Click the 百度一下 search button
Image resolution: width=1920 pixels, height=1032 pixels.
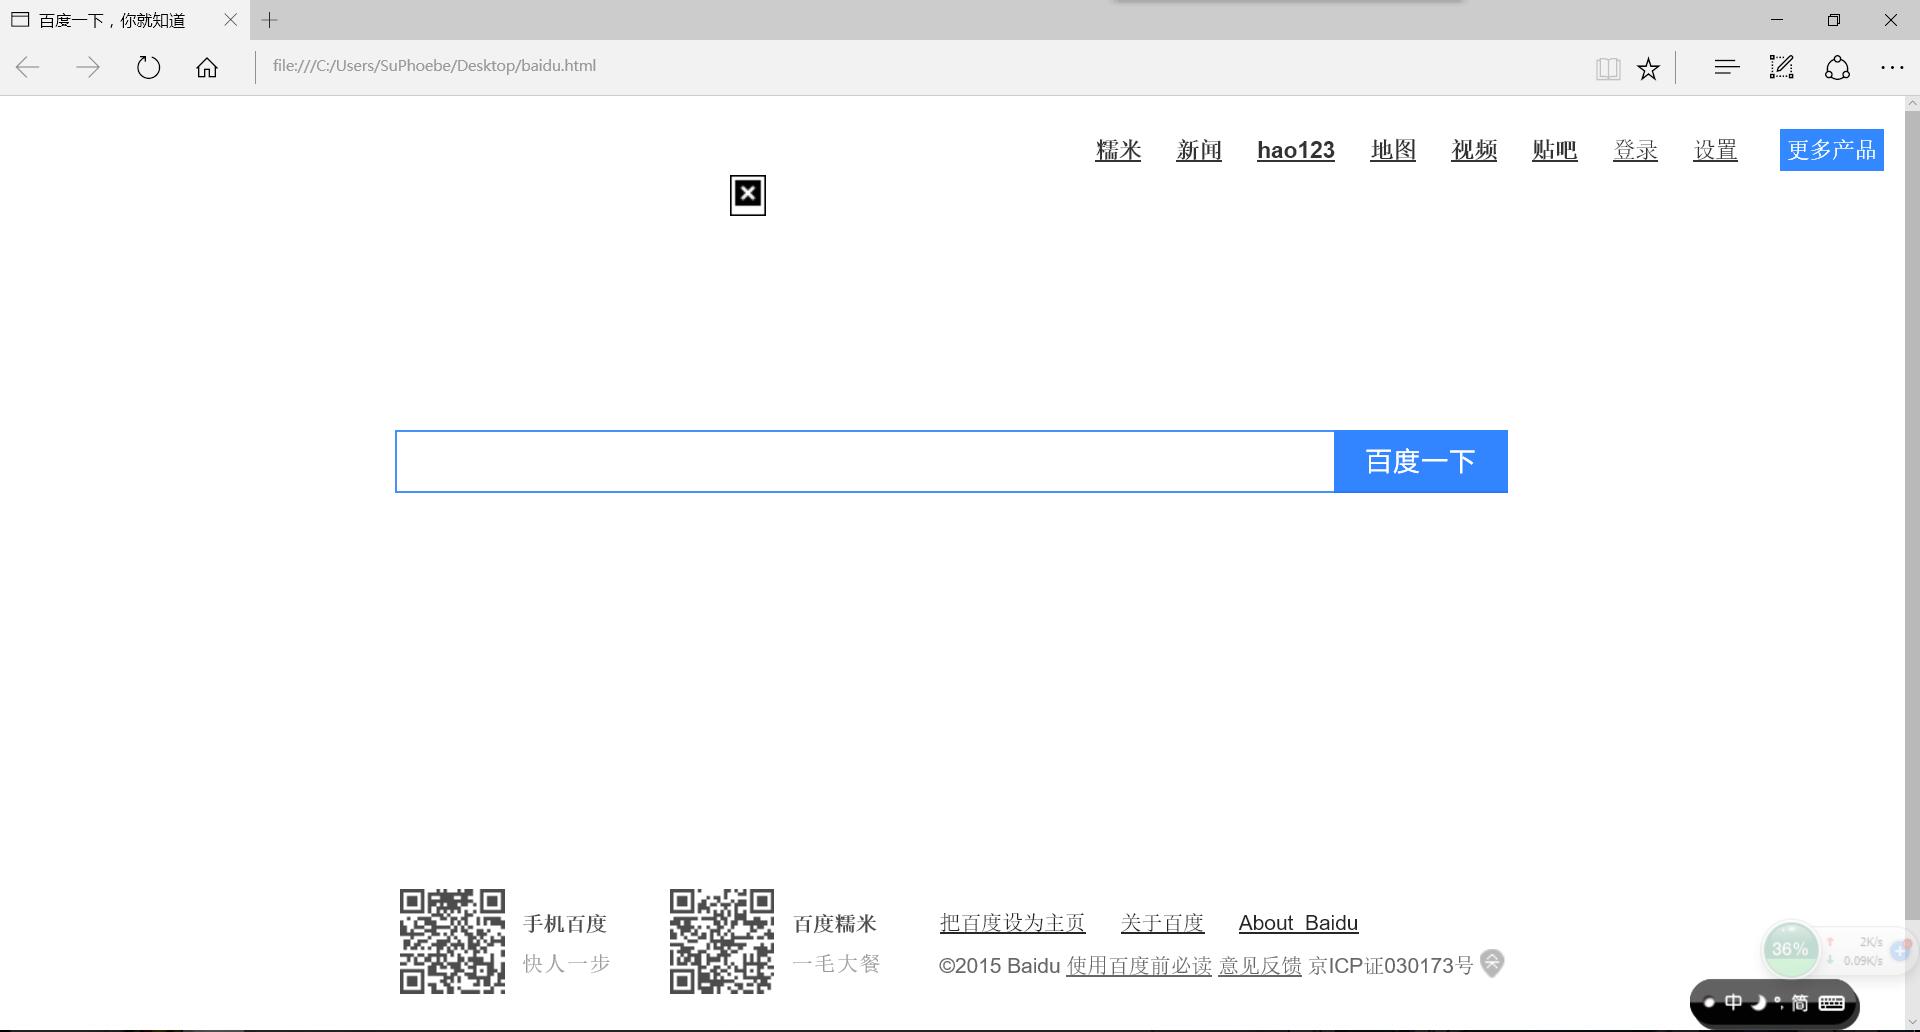coord(1421,462)
